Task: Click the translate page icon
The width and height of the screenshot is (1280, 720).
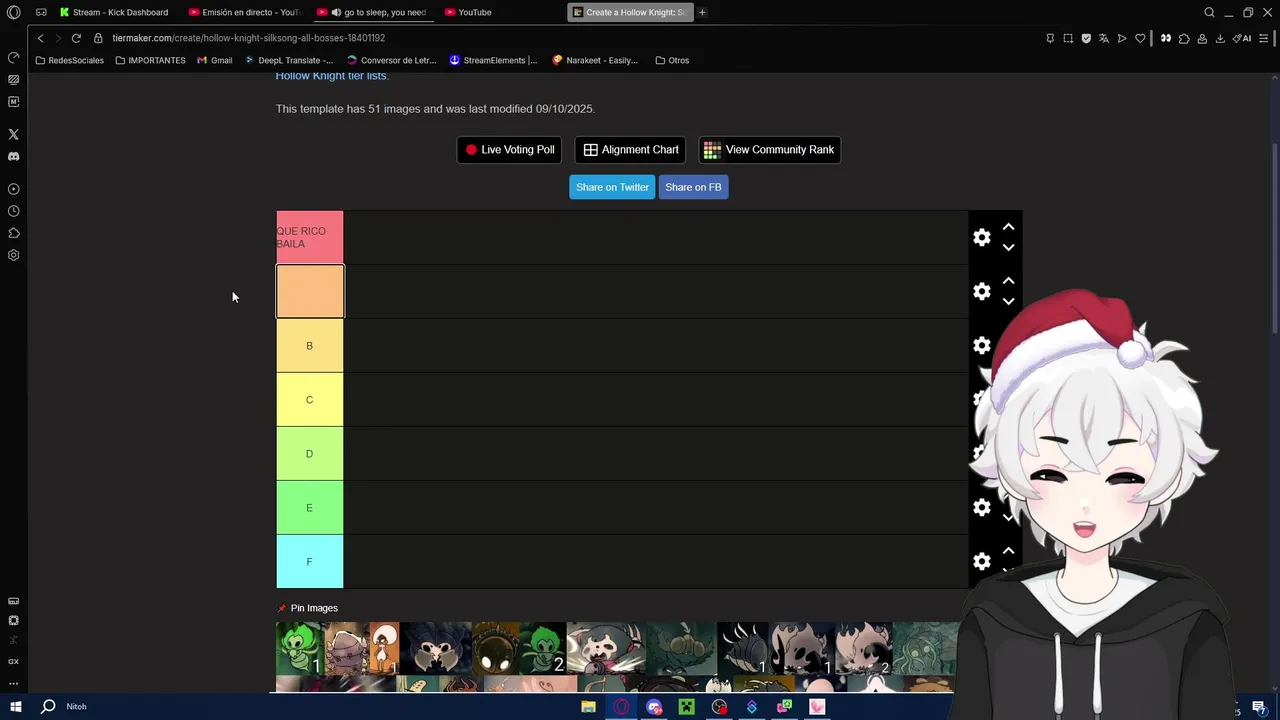Action: pyautogui.click(x=1104, y=38)
